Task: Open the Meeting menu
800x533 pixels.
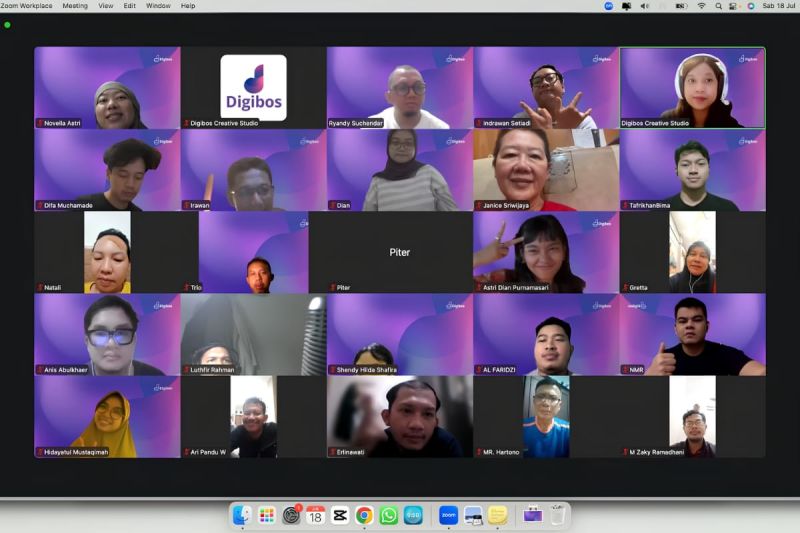Action: (x=75, y=6)
